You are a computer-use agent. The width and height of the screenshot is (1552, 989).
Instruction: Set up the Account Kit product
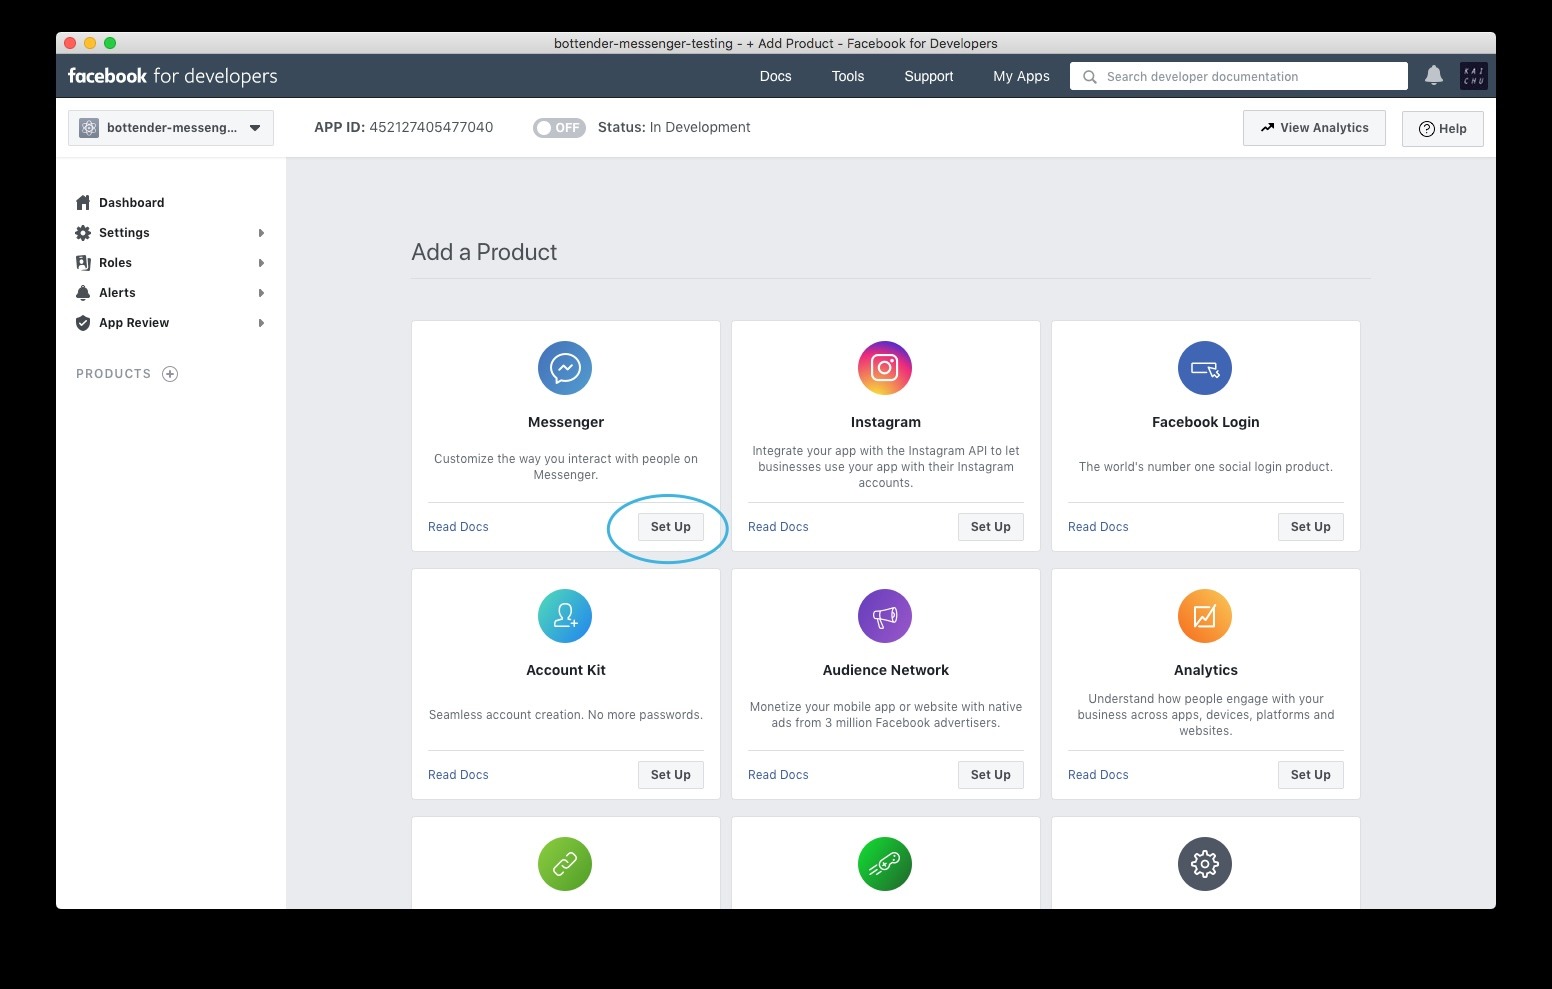click(x=671, y=775)
